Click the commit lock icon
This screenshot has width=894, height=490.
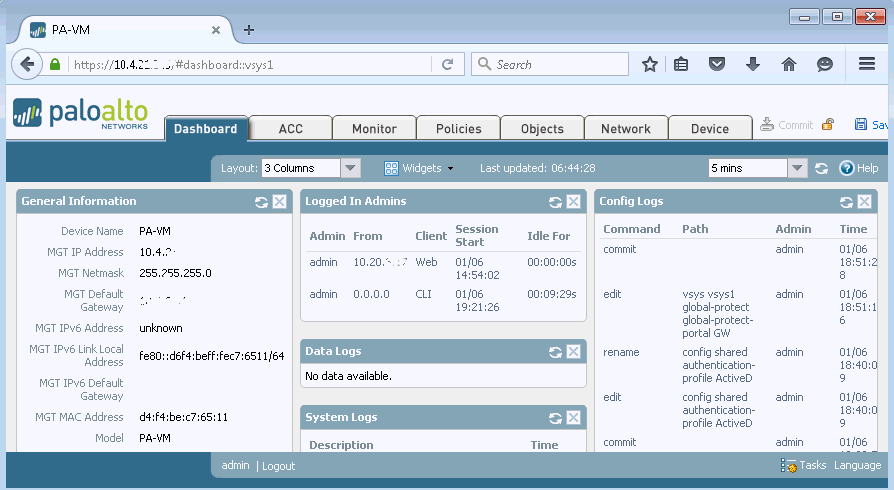tap(828, 125)
